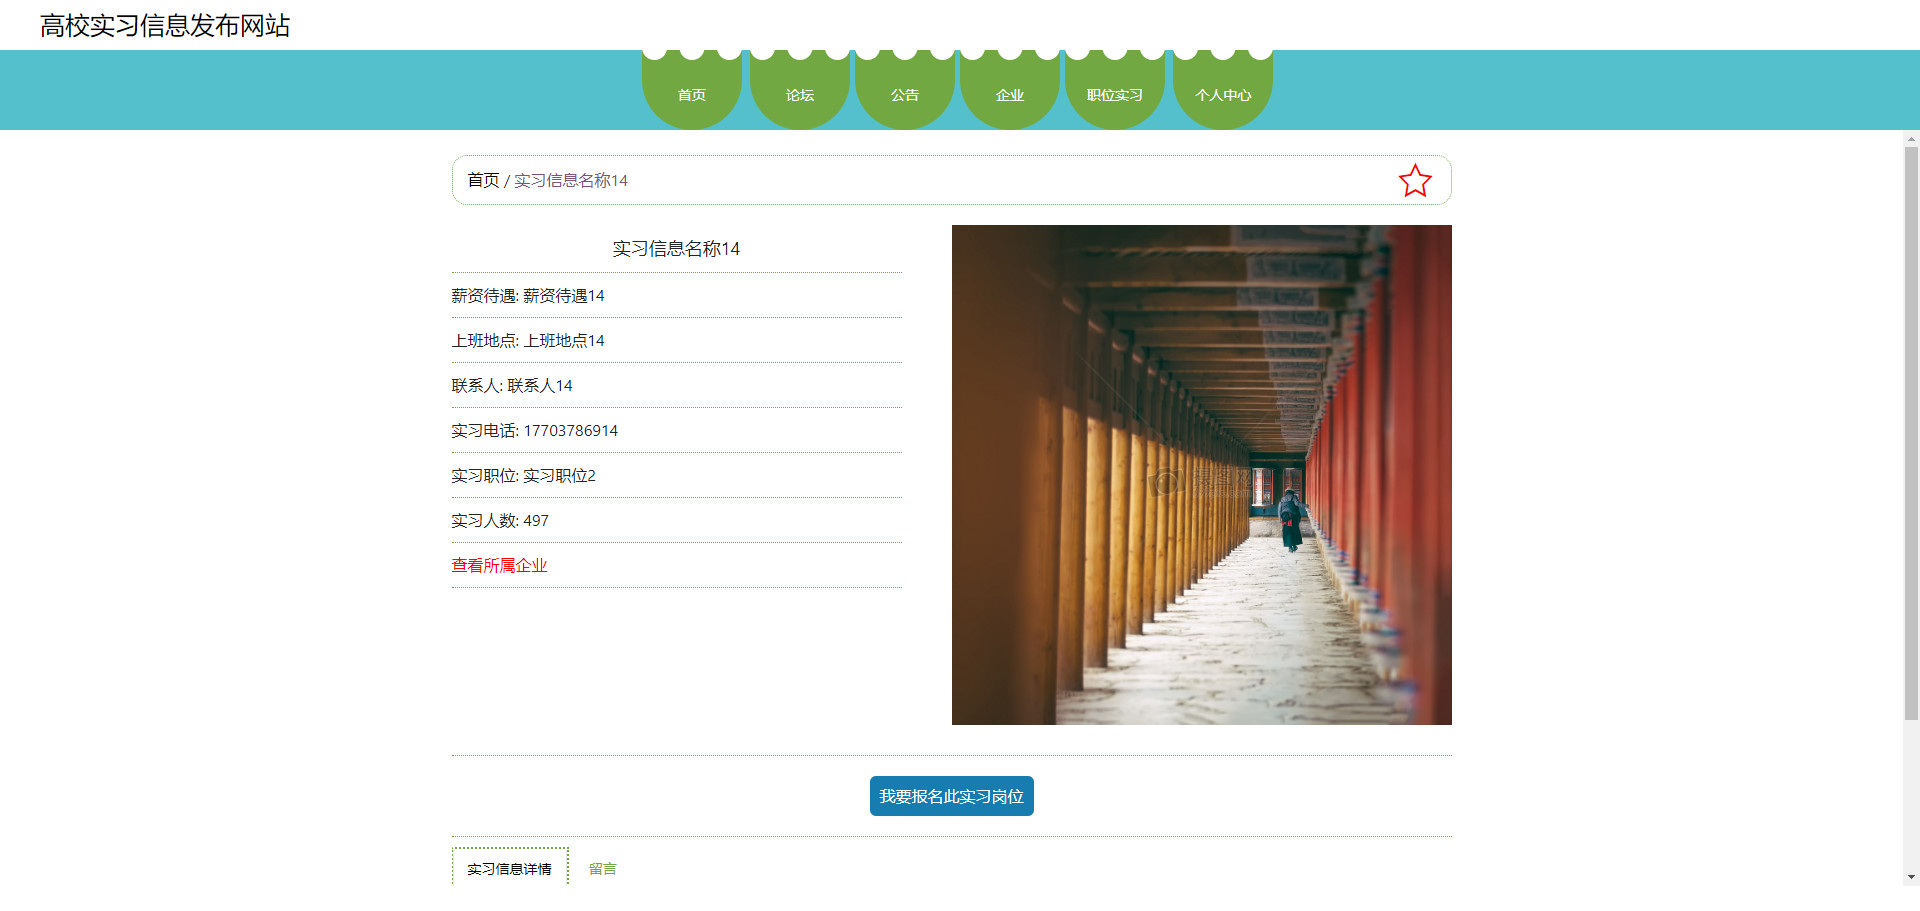Click the scrollbar up arrow
Image resolution: width=1920 pixels, height=911 pixels.
point(1911,140)
